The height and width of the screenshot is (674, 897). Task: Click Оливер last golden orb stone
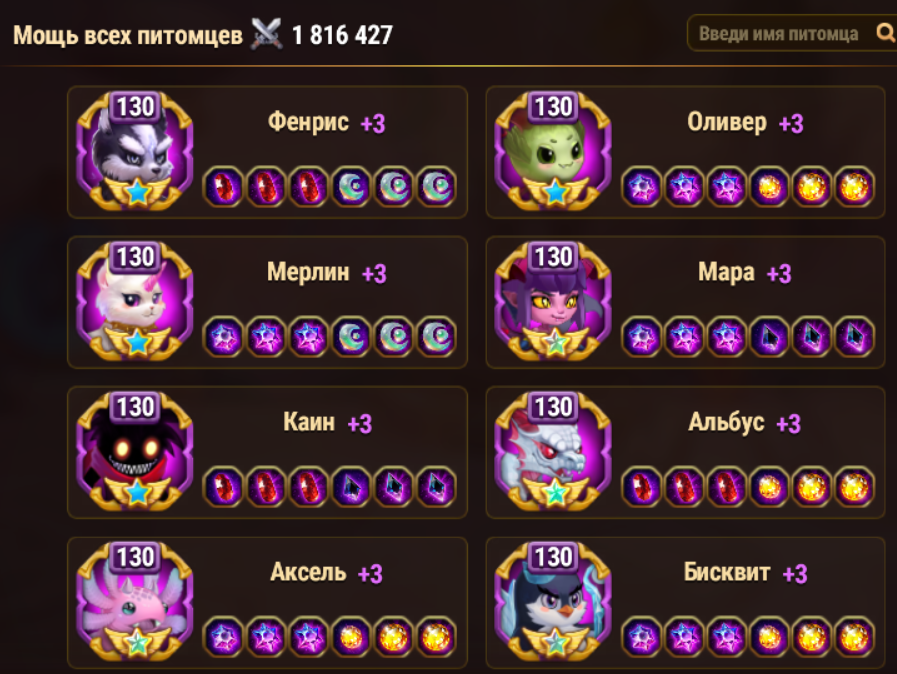pos(854,187)
